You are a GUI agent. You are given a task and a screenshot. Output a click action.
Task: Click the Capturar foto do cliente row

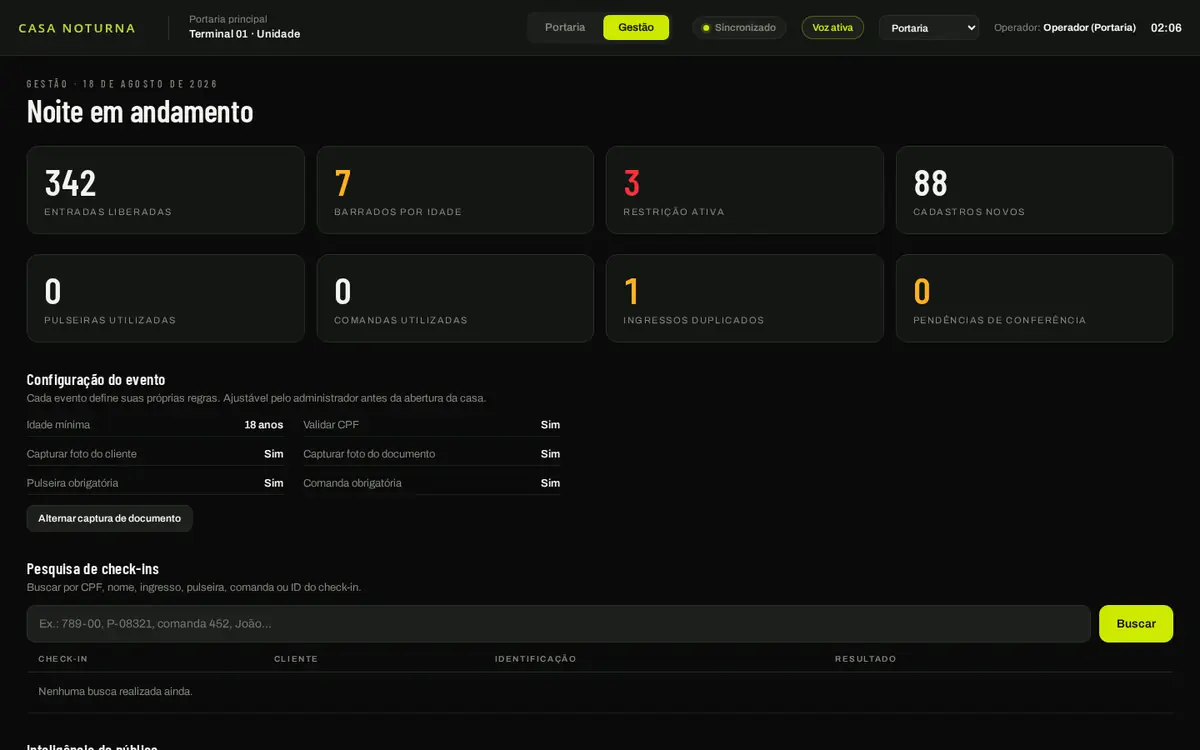coord(155,454)
